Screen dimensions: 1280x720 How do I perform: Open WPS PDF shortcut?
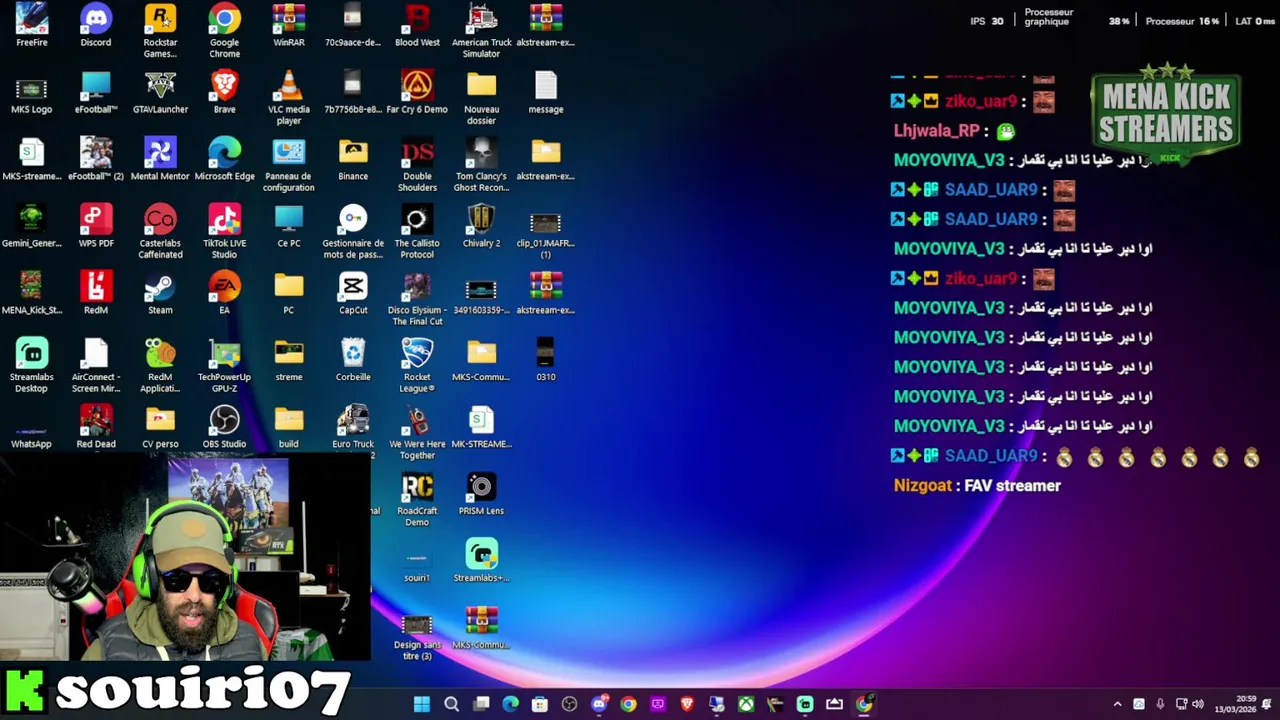click(96, 226)
